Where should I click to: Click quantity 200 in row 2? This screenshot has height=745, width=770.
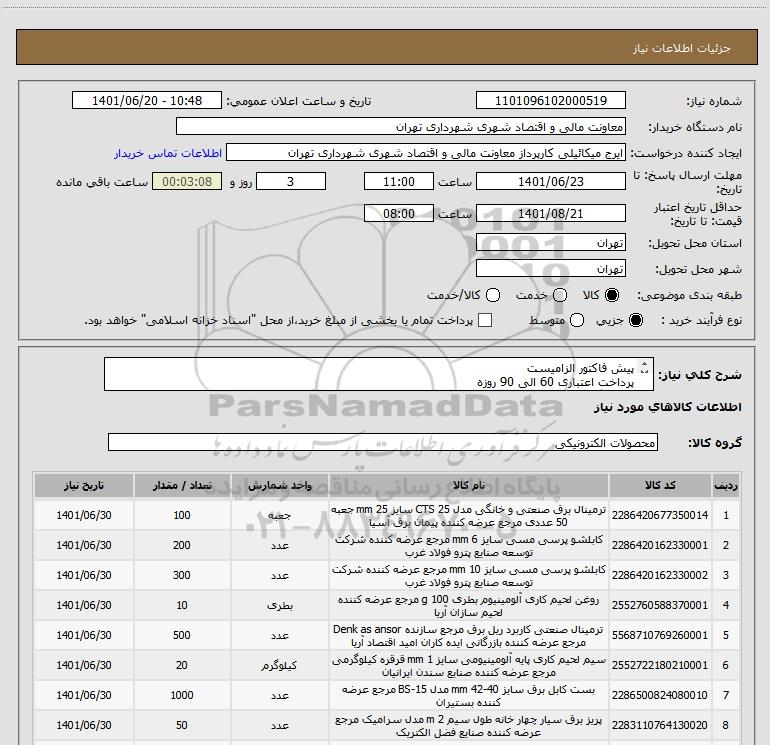pos(182,545)
